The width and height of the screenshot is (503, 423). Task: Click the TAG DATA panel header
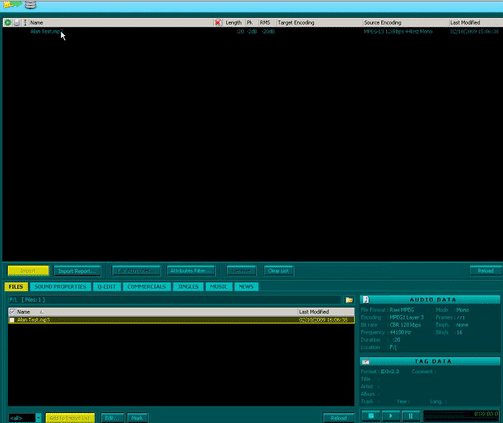430,361
